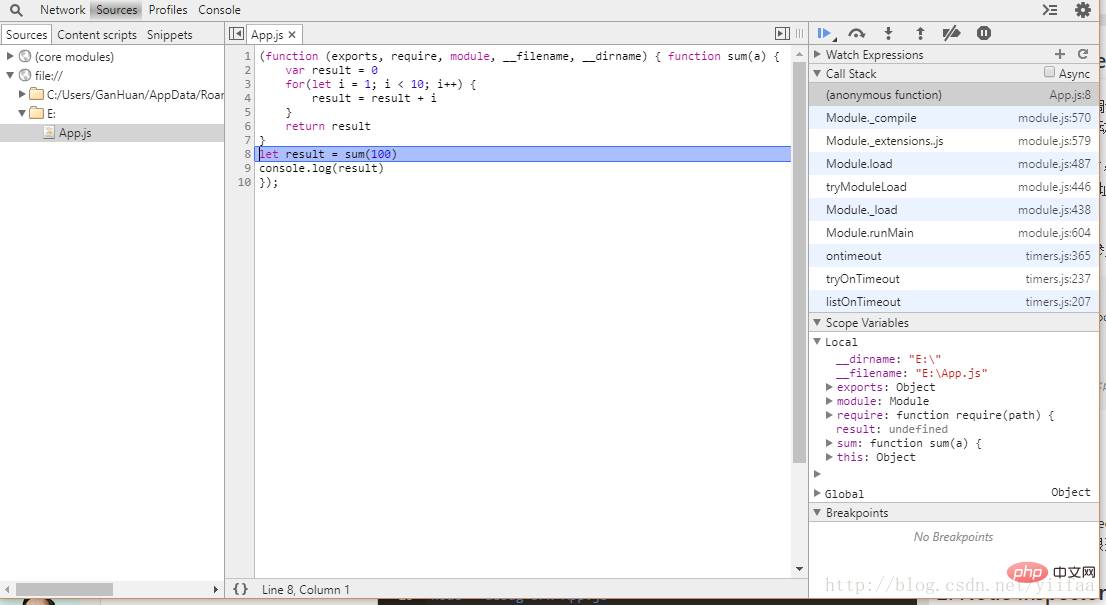
Task: Collapse the file:// tree node
Action: (10, 75)
